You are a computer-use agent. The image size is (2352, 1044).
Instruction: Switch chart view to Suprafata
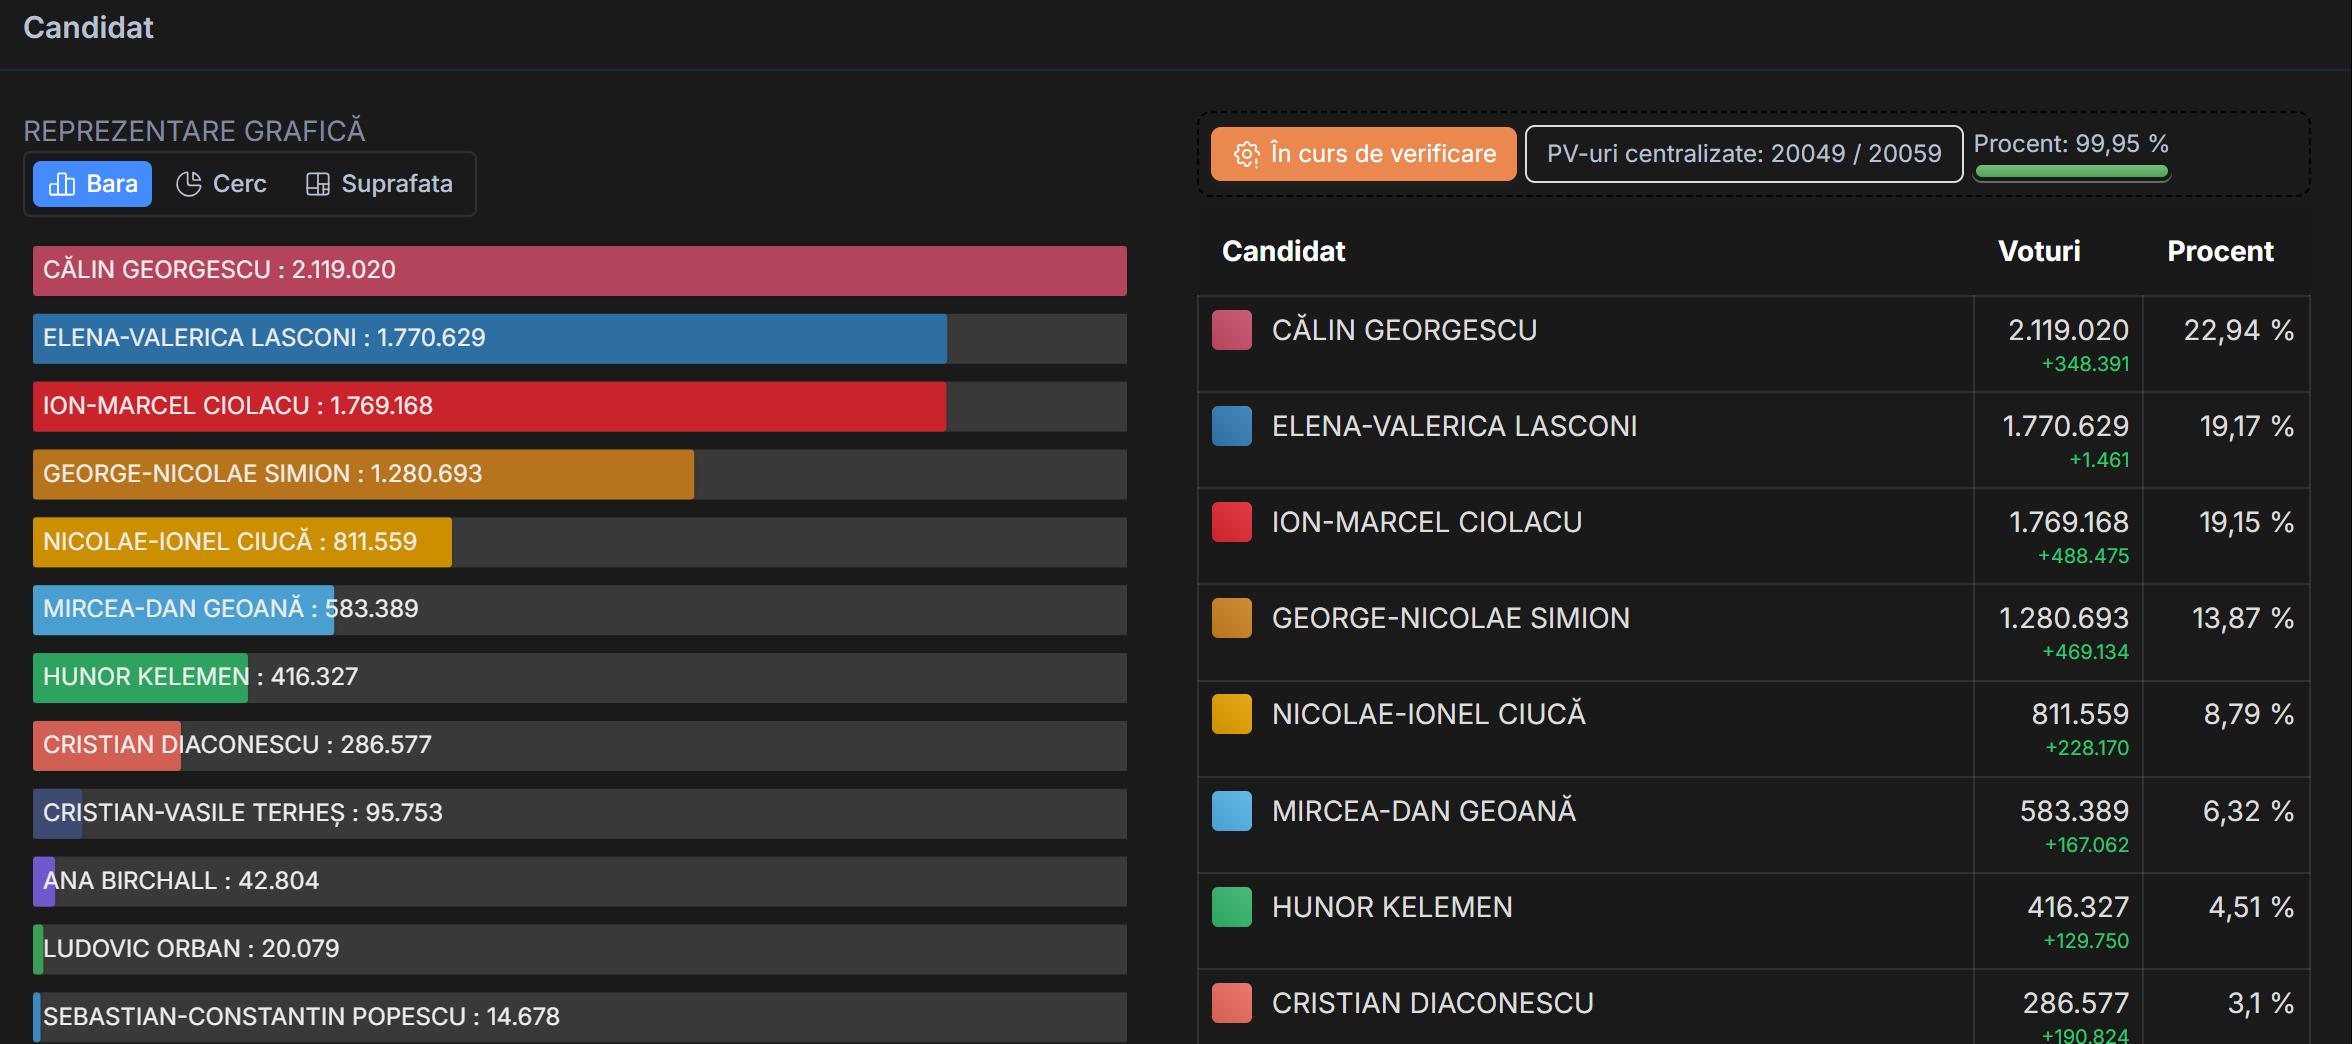pos(379,184)
